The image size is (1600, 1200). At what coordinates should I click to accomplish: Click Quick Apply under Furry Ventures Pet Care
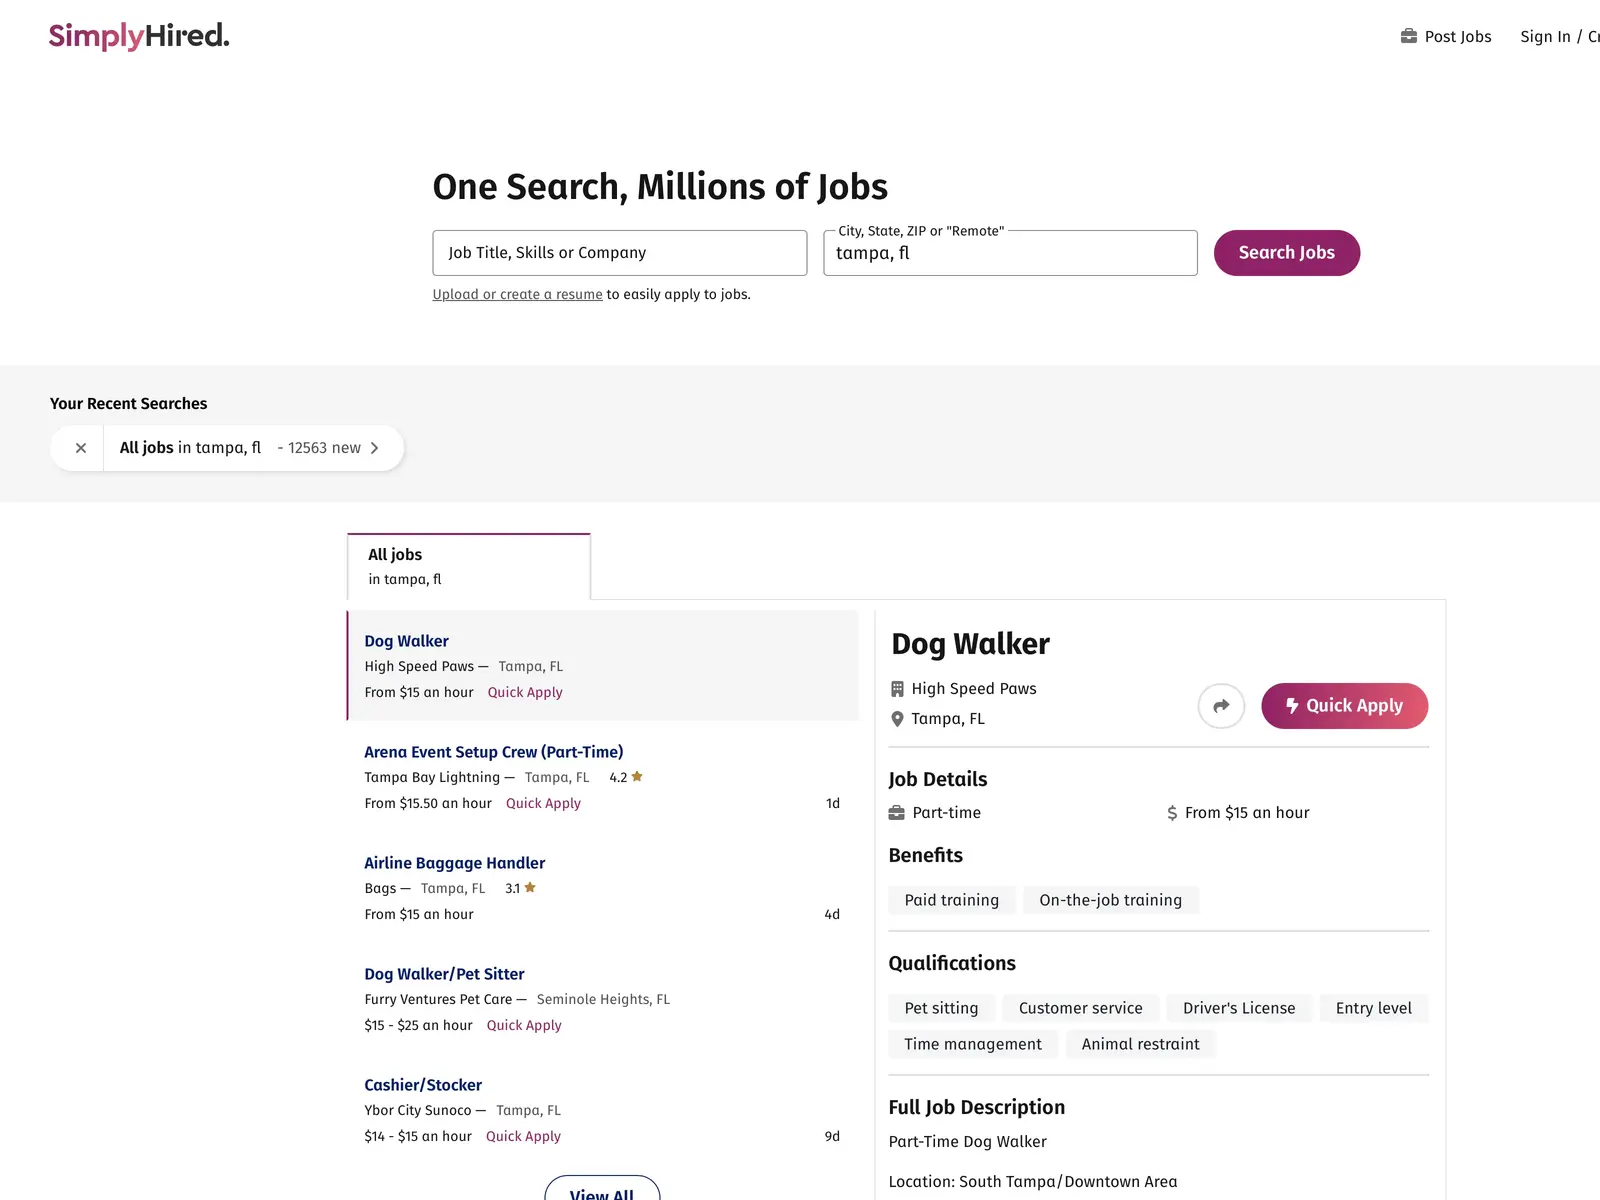(x=524, y=1025)
